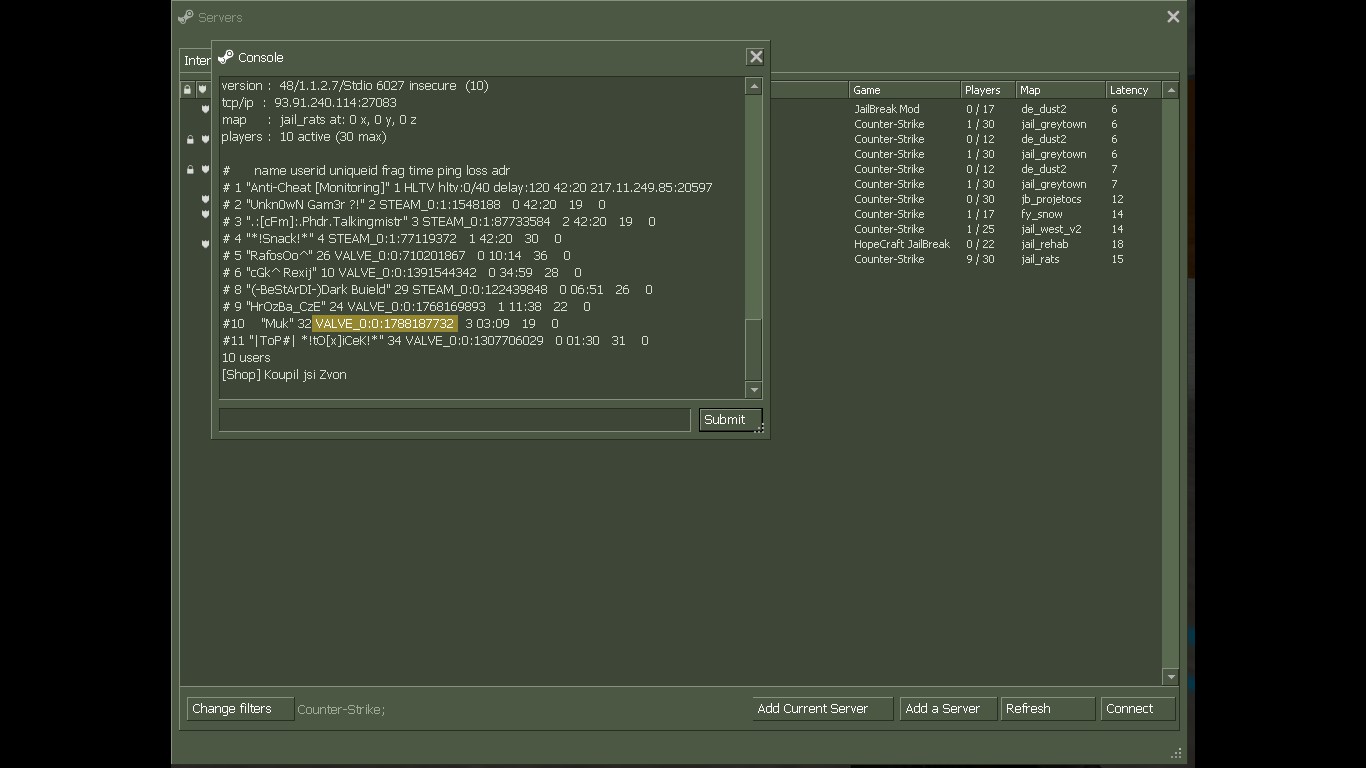Image resolution: width=1366 pixels, height=768 pixels.
Task: Click console line "Anti-Cheat [Monitoring]"
Action: coord(467,188)
